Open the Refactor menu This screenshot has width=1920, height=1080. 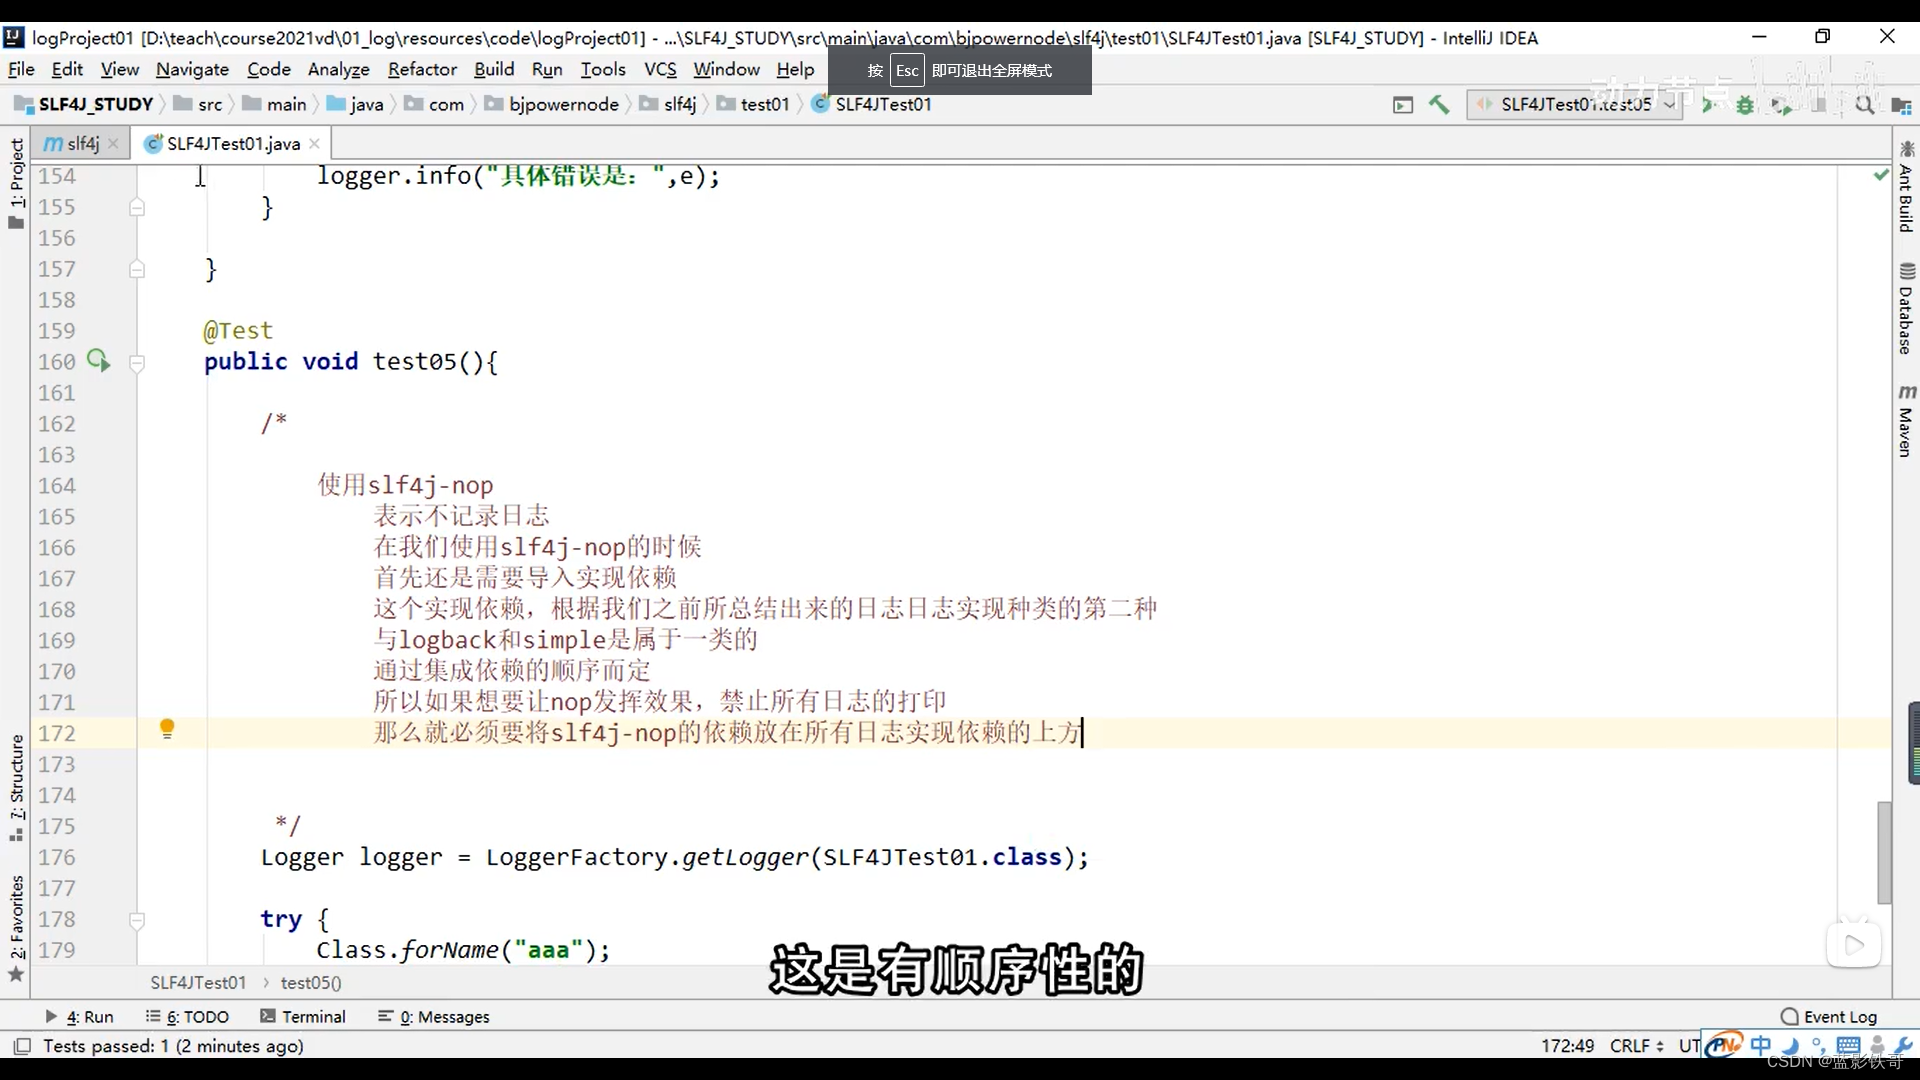click(x=422, y=69)
